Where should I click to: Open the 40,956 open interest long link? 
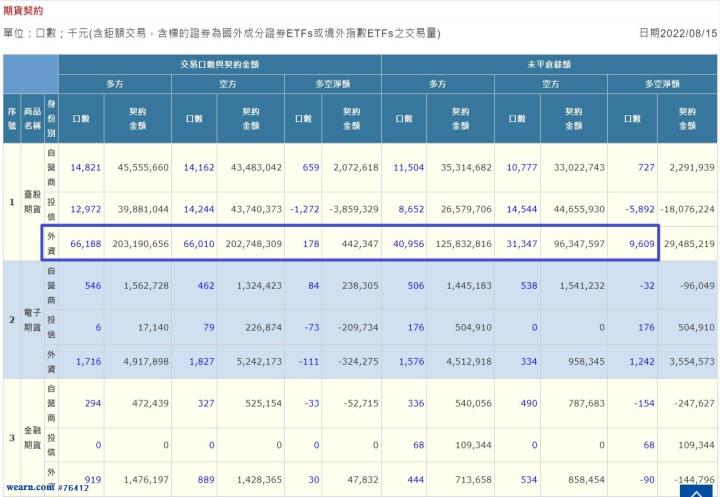pos(410,242)
